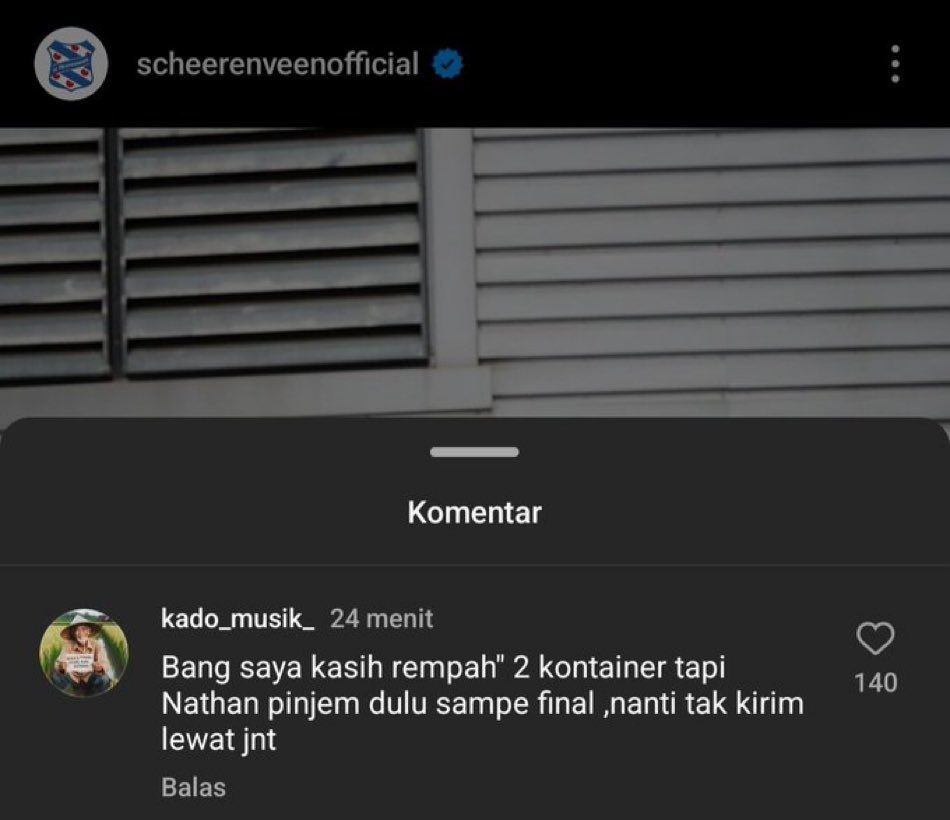Tap the divider line below Komentar

click(475, 565)
